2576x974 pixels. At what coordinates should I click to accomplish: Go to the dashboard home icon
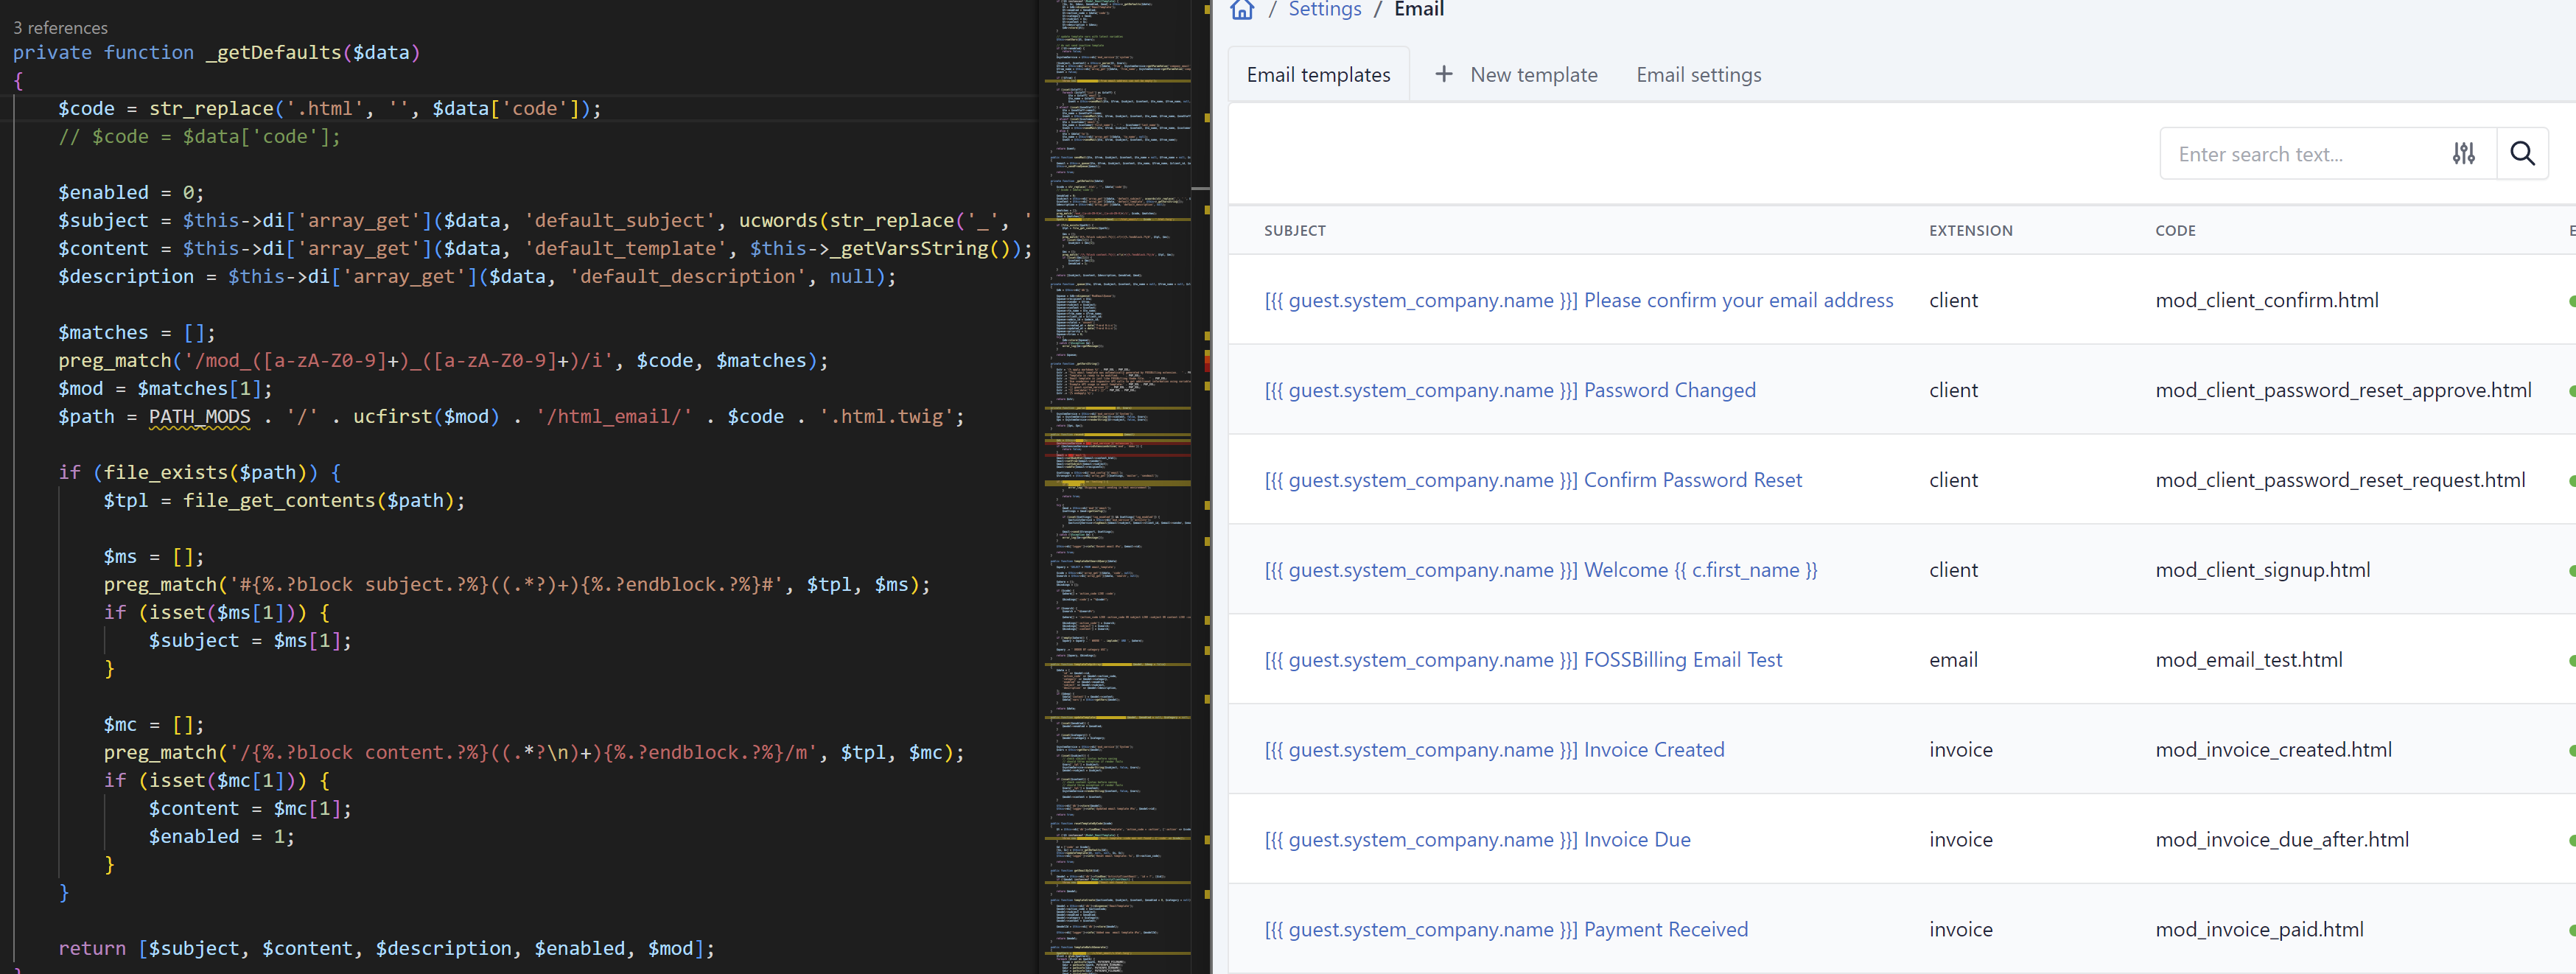[x=1241, y=10]
